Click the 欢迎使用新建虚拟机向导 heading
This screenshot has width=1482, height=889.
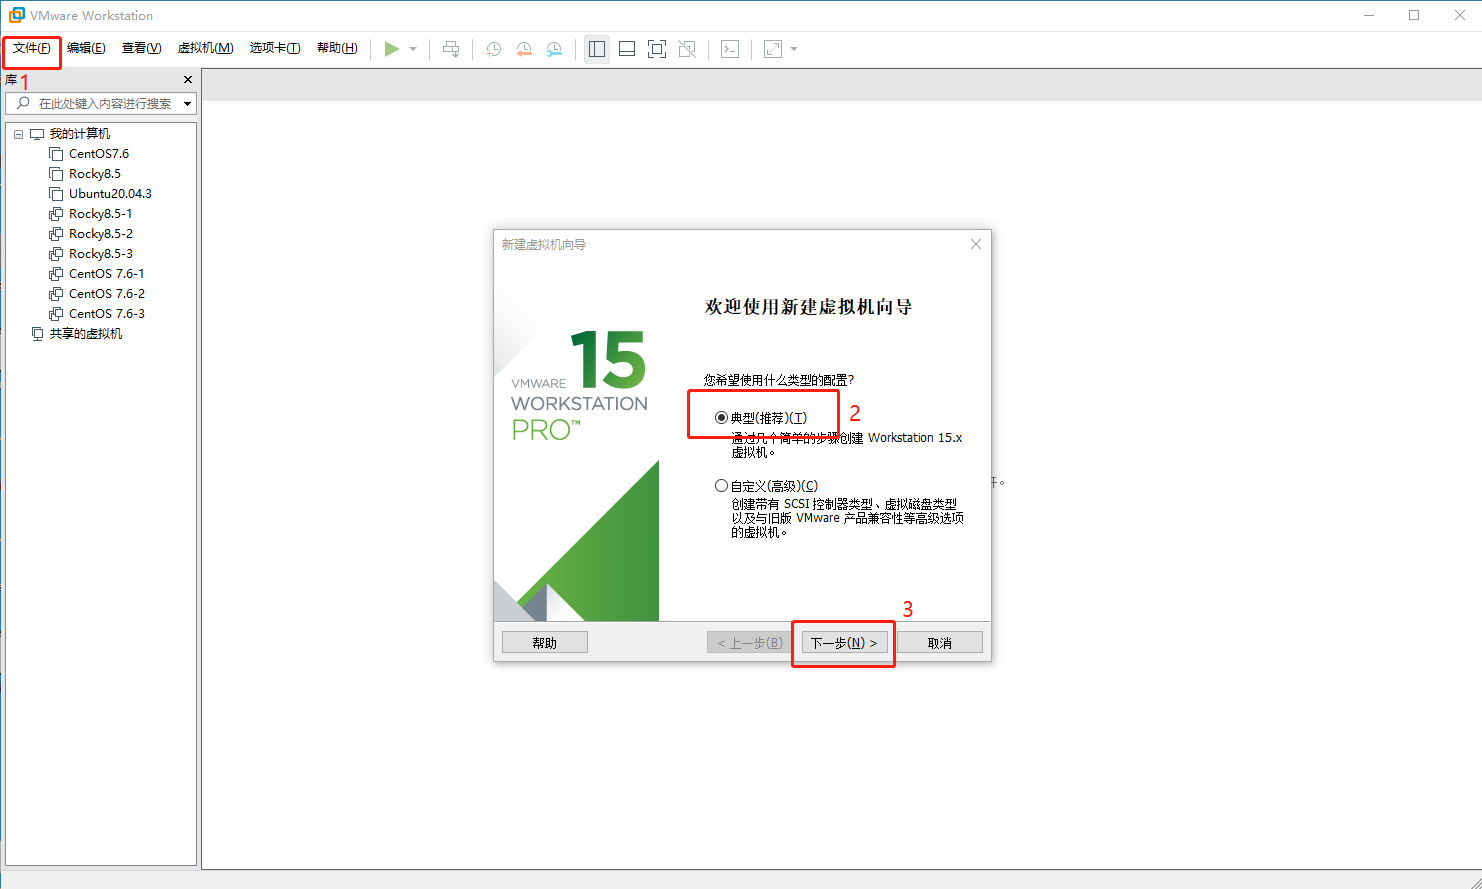pos(808,307)
